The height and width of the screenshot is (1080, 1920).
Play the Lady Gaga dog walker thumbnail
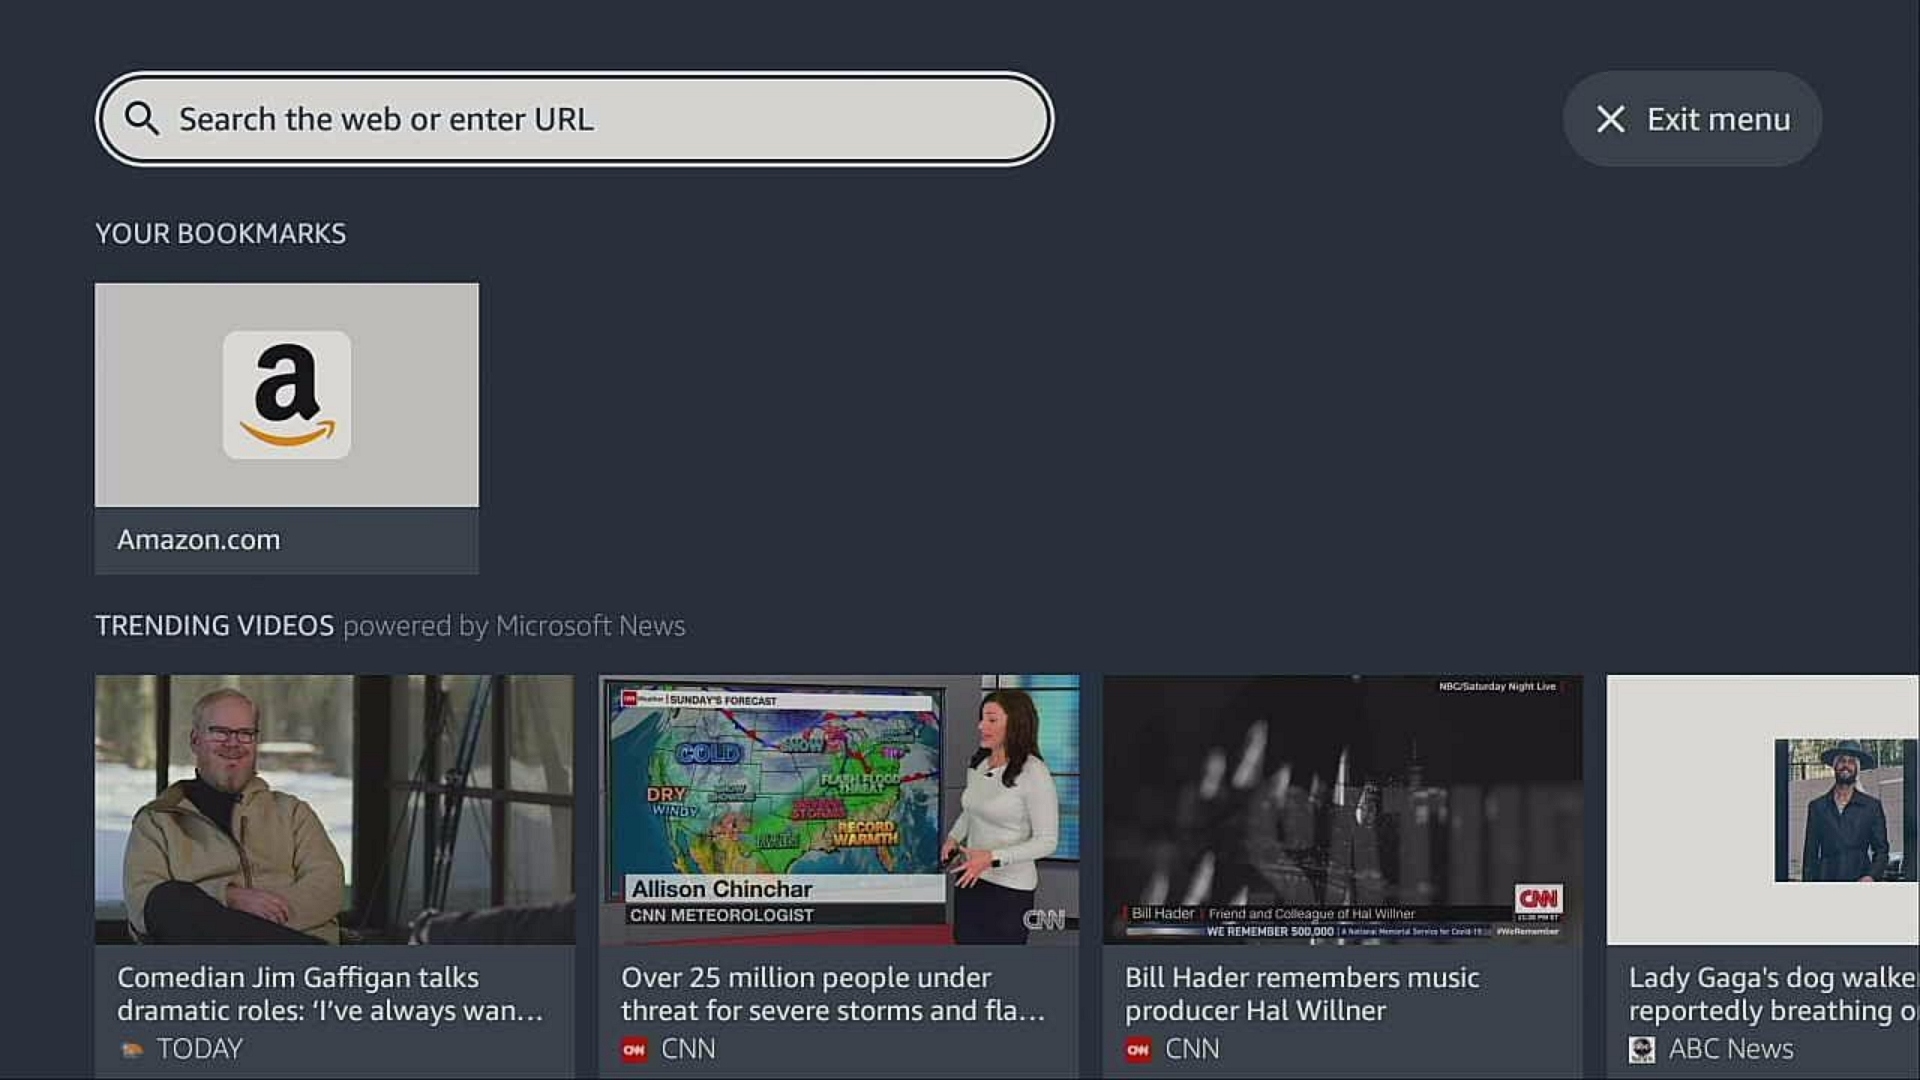tap(1763, 810)
